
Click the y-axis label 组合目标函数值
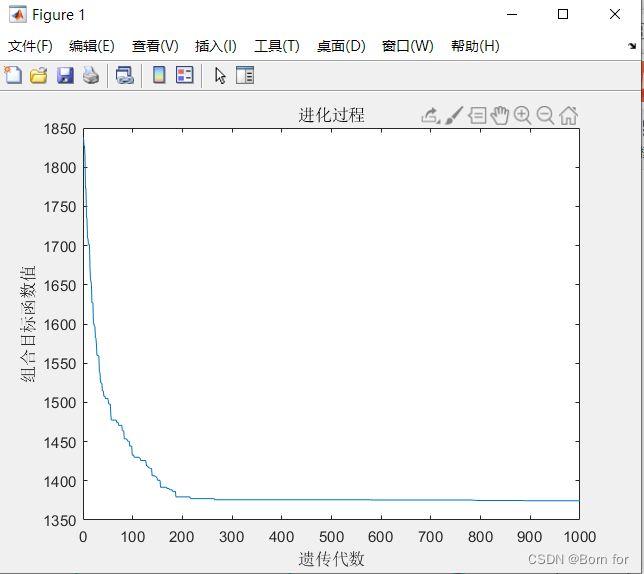(28, 324)
